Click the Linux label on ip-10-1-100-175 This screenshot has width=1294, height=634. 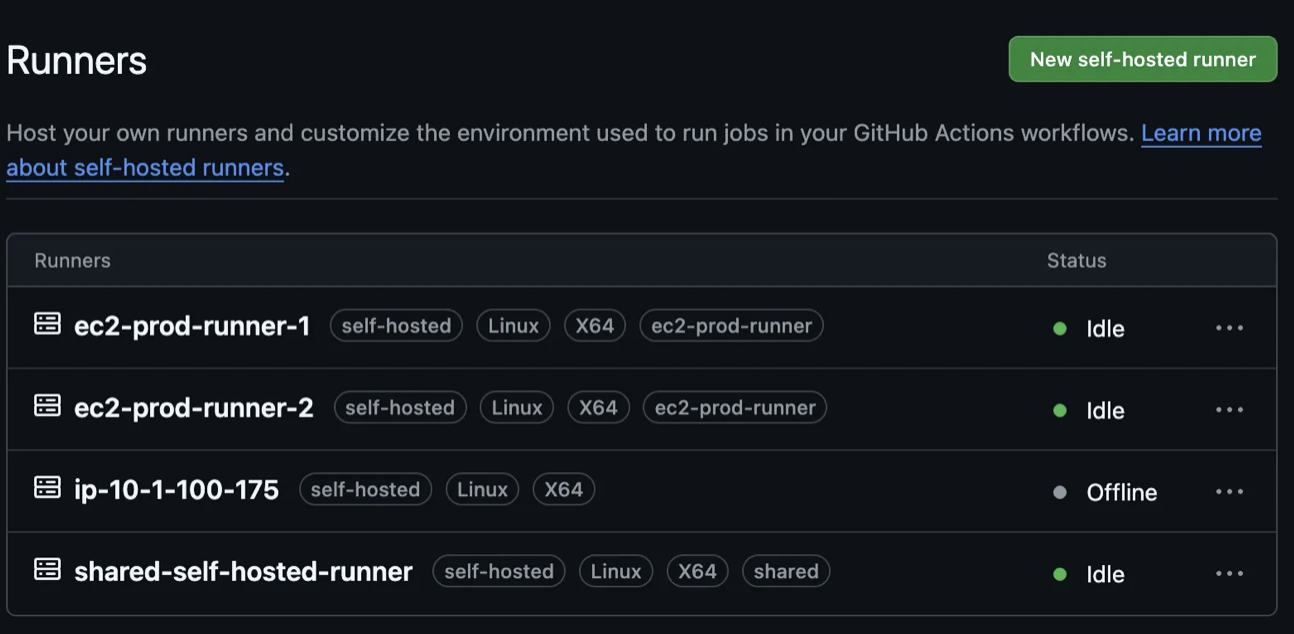click(482, 489)
